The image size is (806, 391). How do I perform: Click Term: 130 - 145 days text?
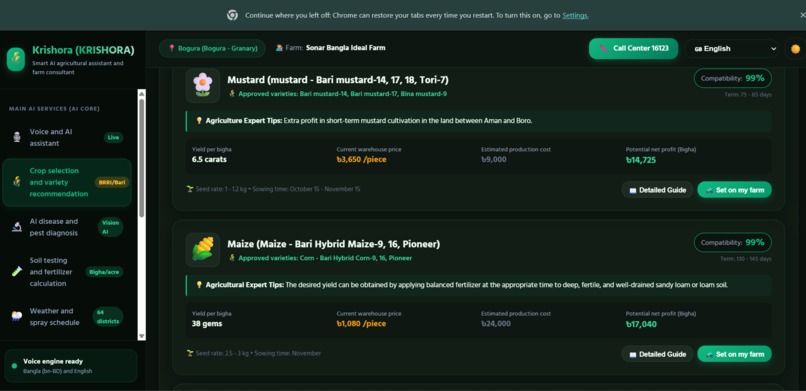pyautogui.click(x=746, y=259)
